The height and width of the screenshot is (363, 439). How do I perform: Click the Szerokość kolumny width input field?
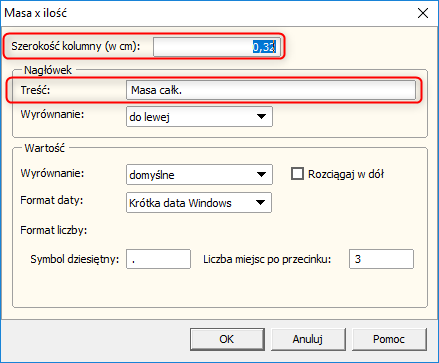click(217, 47)
